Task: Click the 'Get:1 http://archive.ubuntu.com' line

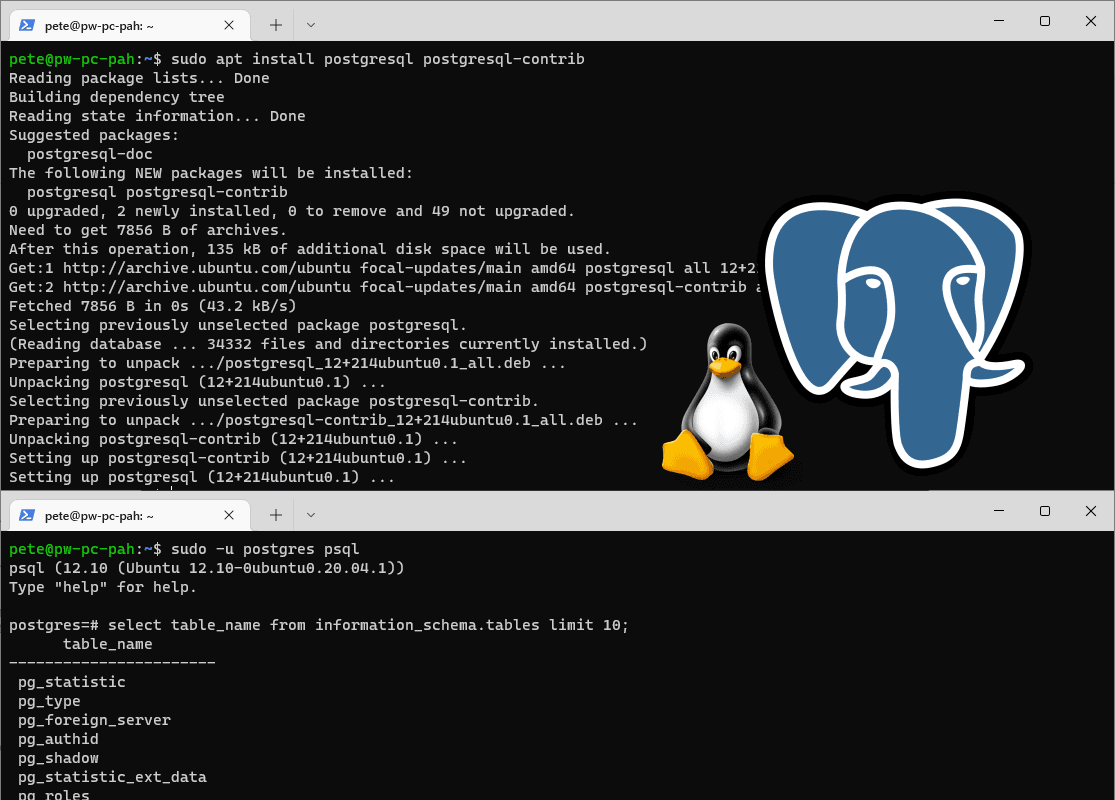Action: [384, 268]
